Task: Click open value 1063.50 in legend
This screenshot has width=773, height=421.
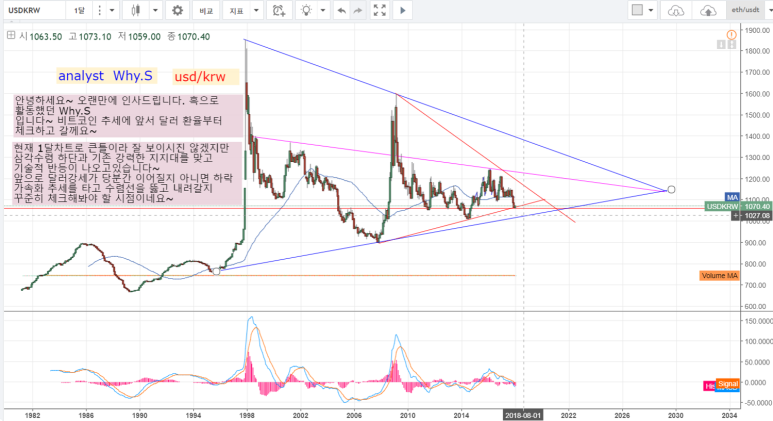Action: (46, 36)
